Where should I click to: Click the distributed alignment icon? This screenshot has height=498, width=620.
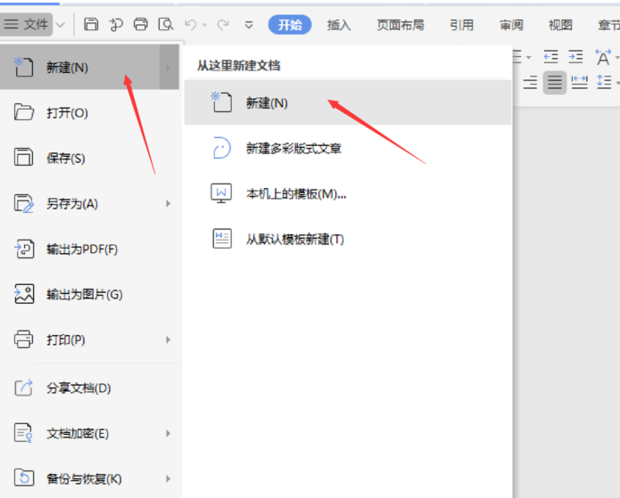[x=579, y=82]
